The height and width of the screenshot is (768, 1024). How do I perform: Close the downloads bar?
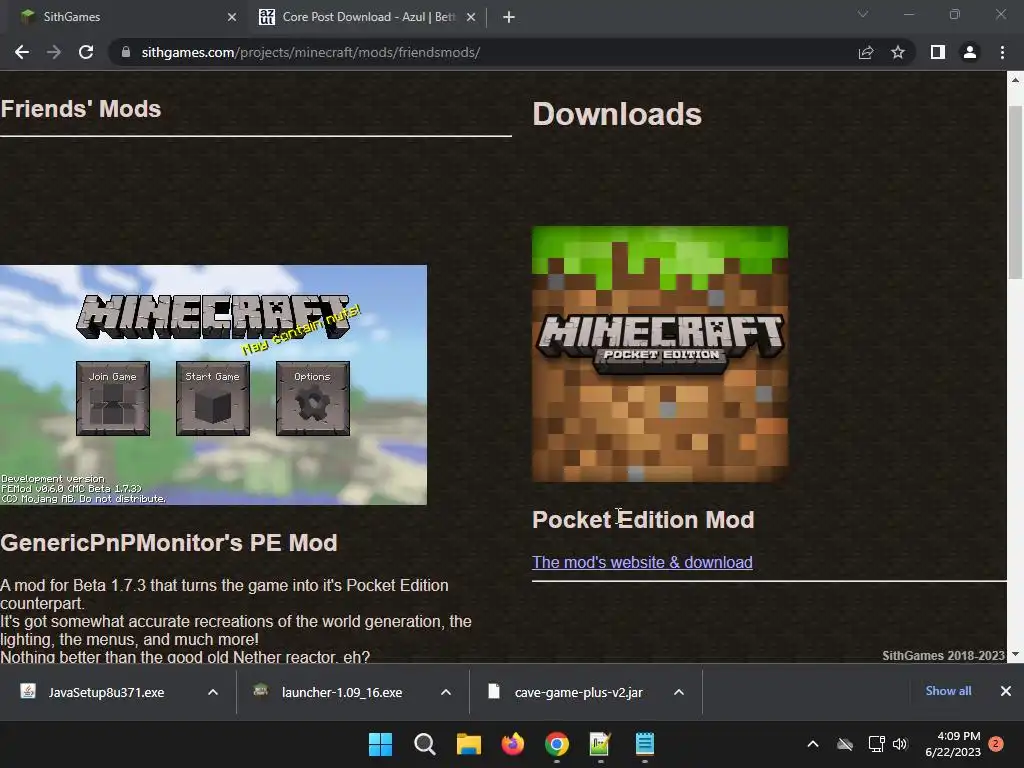(1006, 691)
